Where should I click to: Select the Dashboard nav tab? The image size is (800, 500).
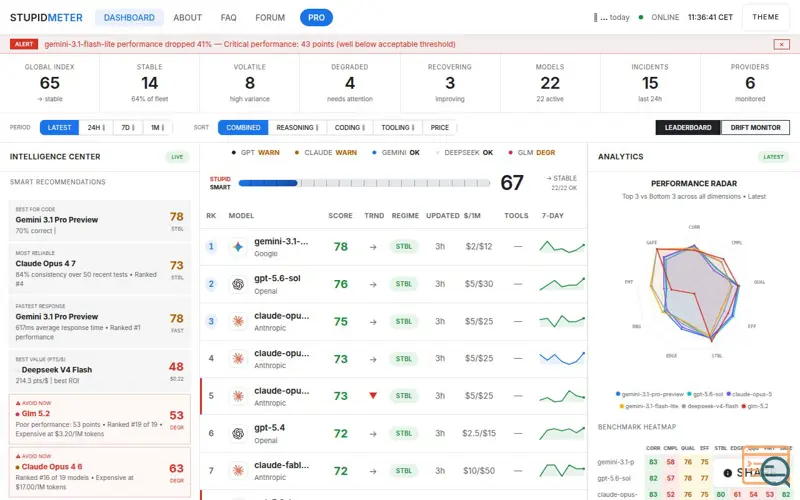point(129,18)
